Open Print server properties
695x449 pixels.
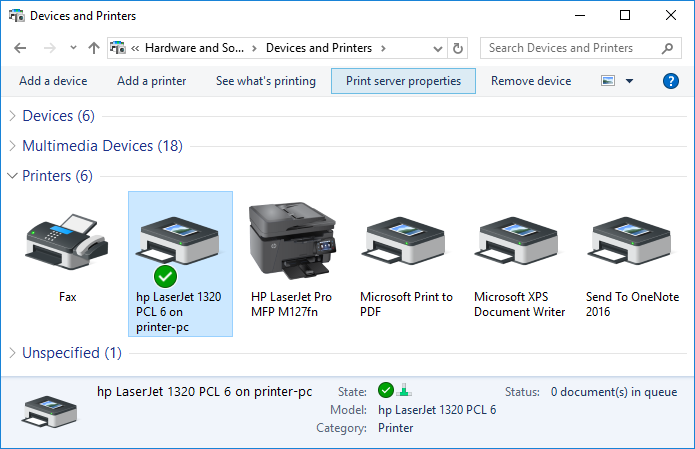pyautogui.click(x=403, y=81)
